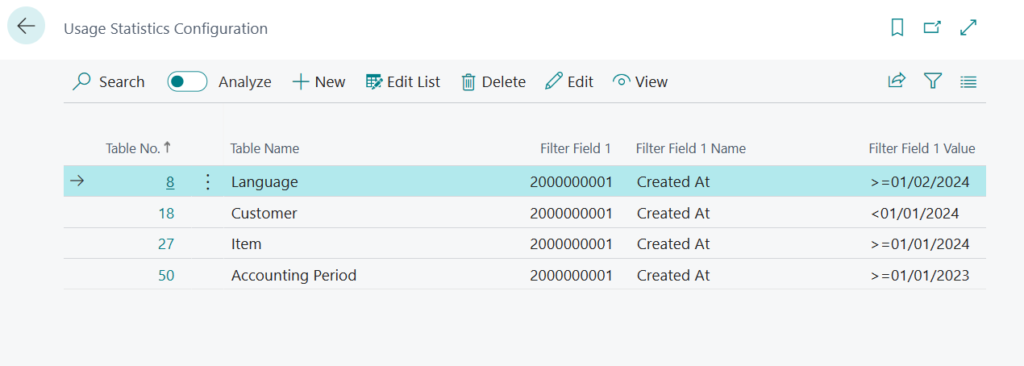This screenshot has height=366, width=1024.
Task: Open page in new window icon
Action: tap(933, 27)
